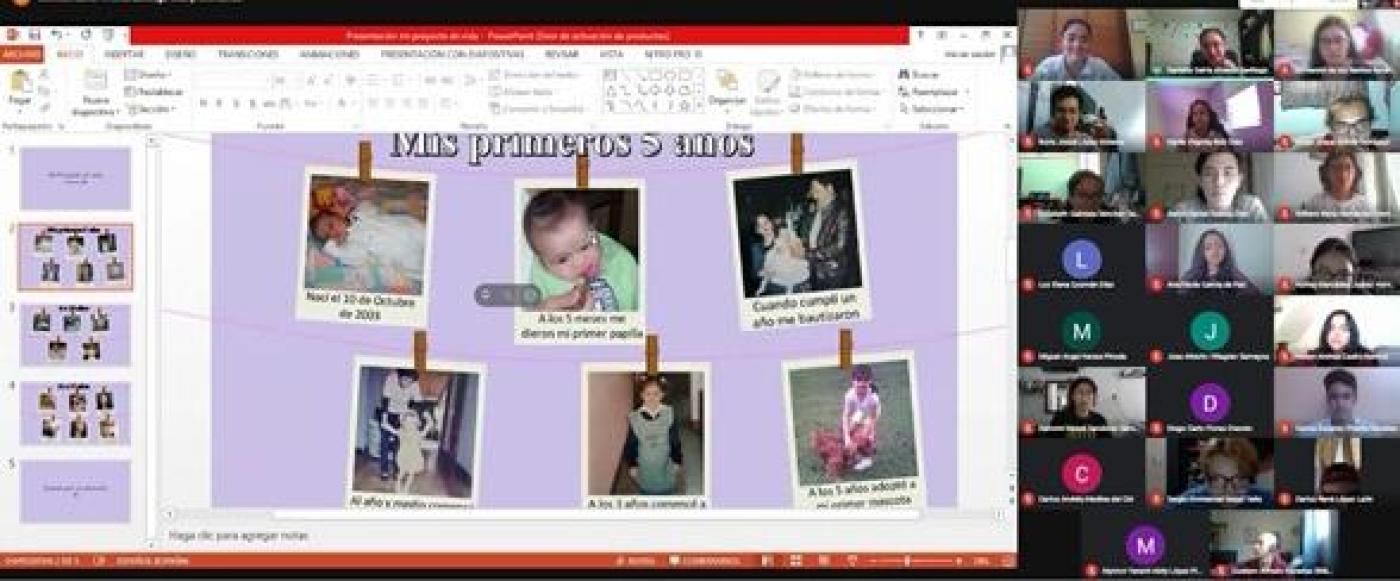Image resolution: width=1400 pixels, height=581 pixels.
Task: Open the ARCHIVO tab
Action: tap(21, 54)
